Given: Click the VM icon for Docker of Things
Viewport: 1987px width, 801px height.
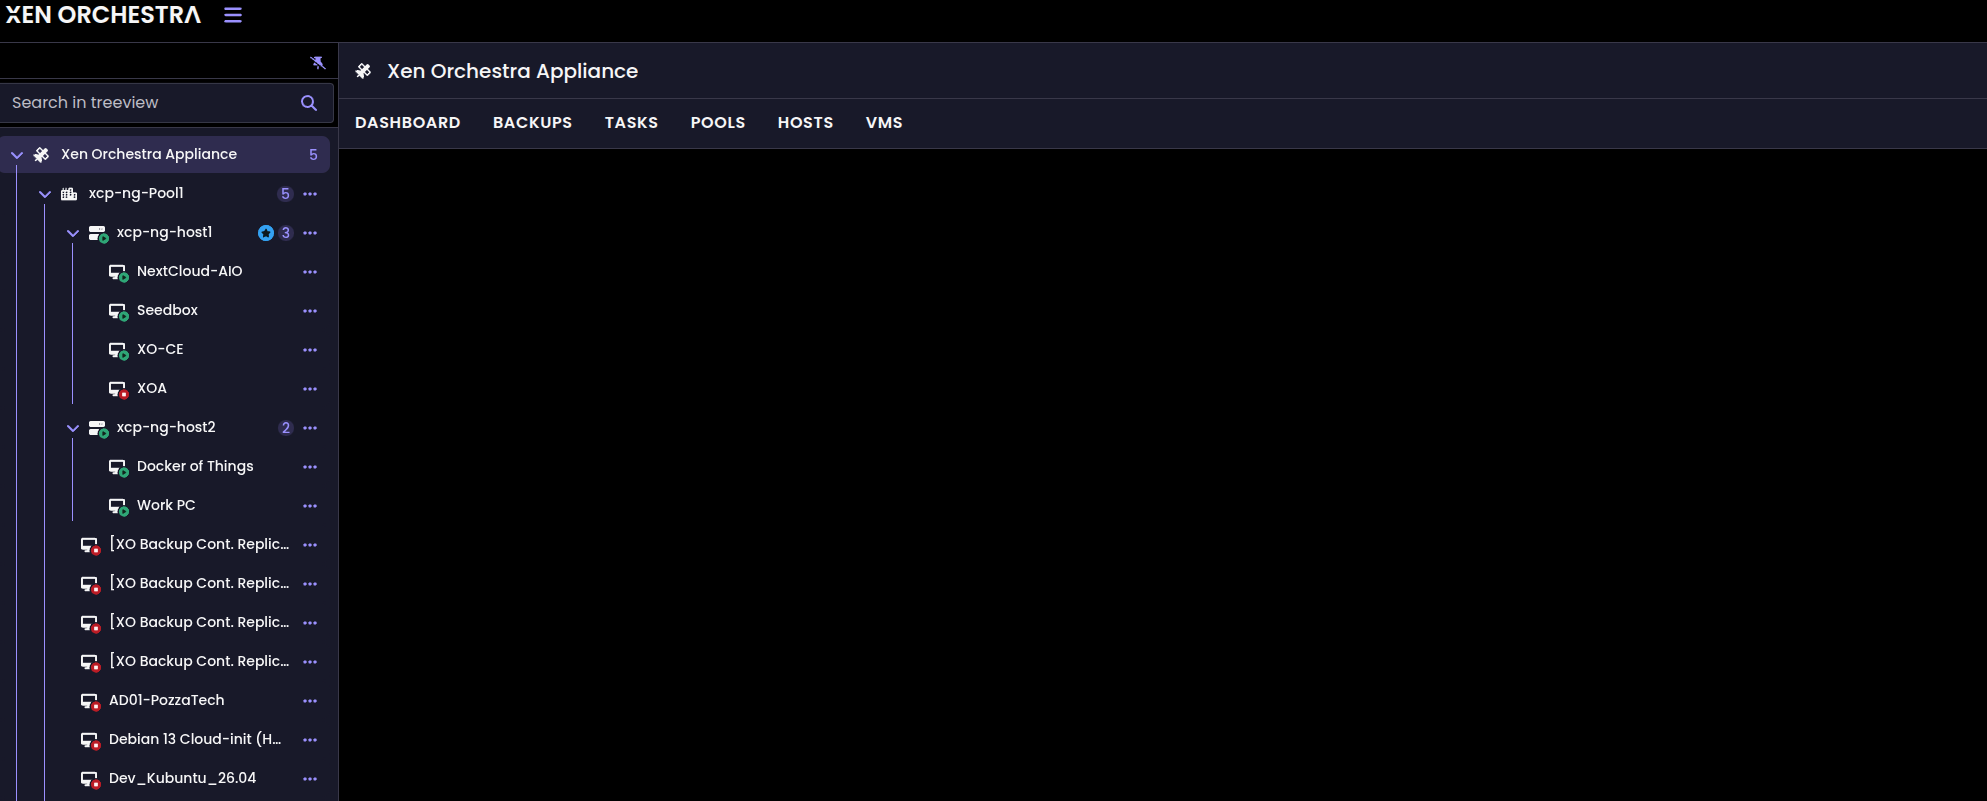Looking at the screenshot, I should click(x=118, y=468).
